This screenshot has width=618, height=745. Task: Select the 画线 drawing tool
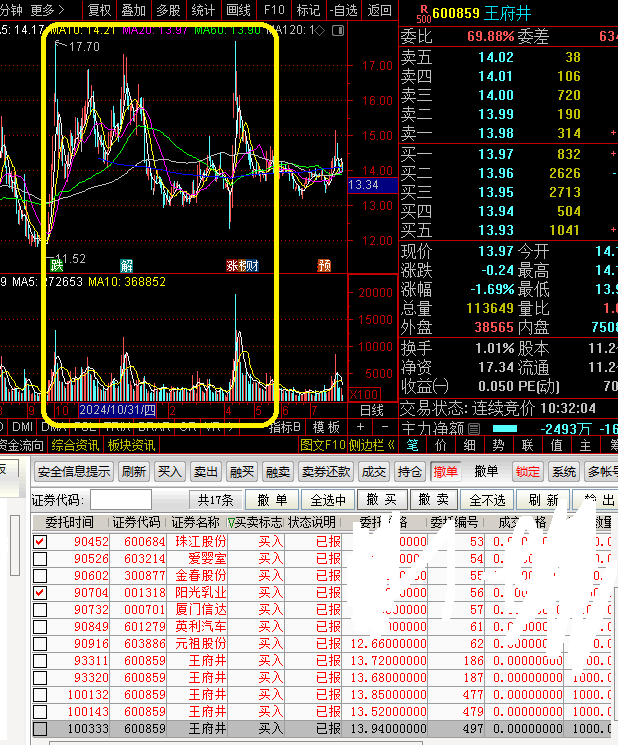pos(238,10)
